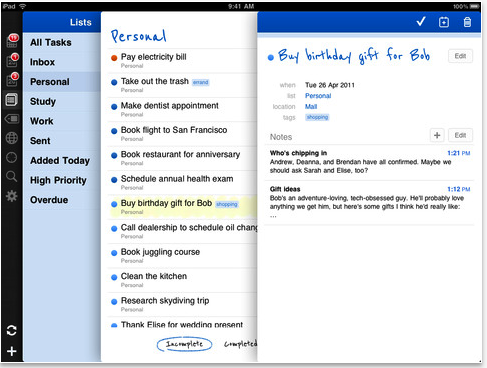Open Book juggling course task
This screenshot has width=487, height=368.
(x=182, y=255)
